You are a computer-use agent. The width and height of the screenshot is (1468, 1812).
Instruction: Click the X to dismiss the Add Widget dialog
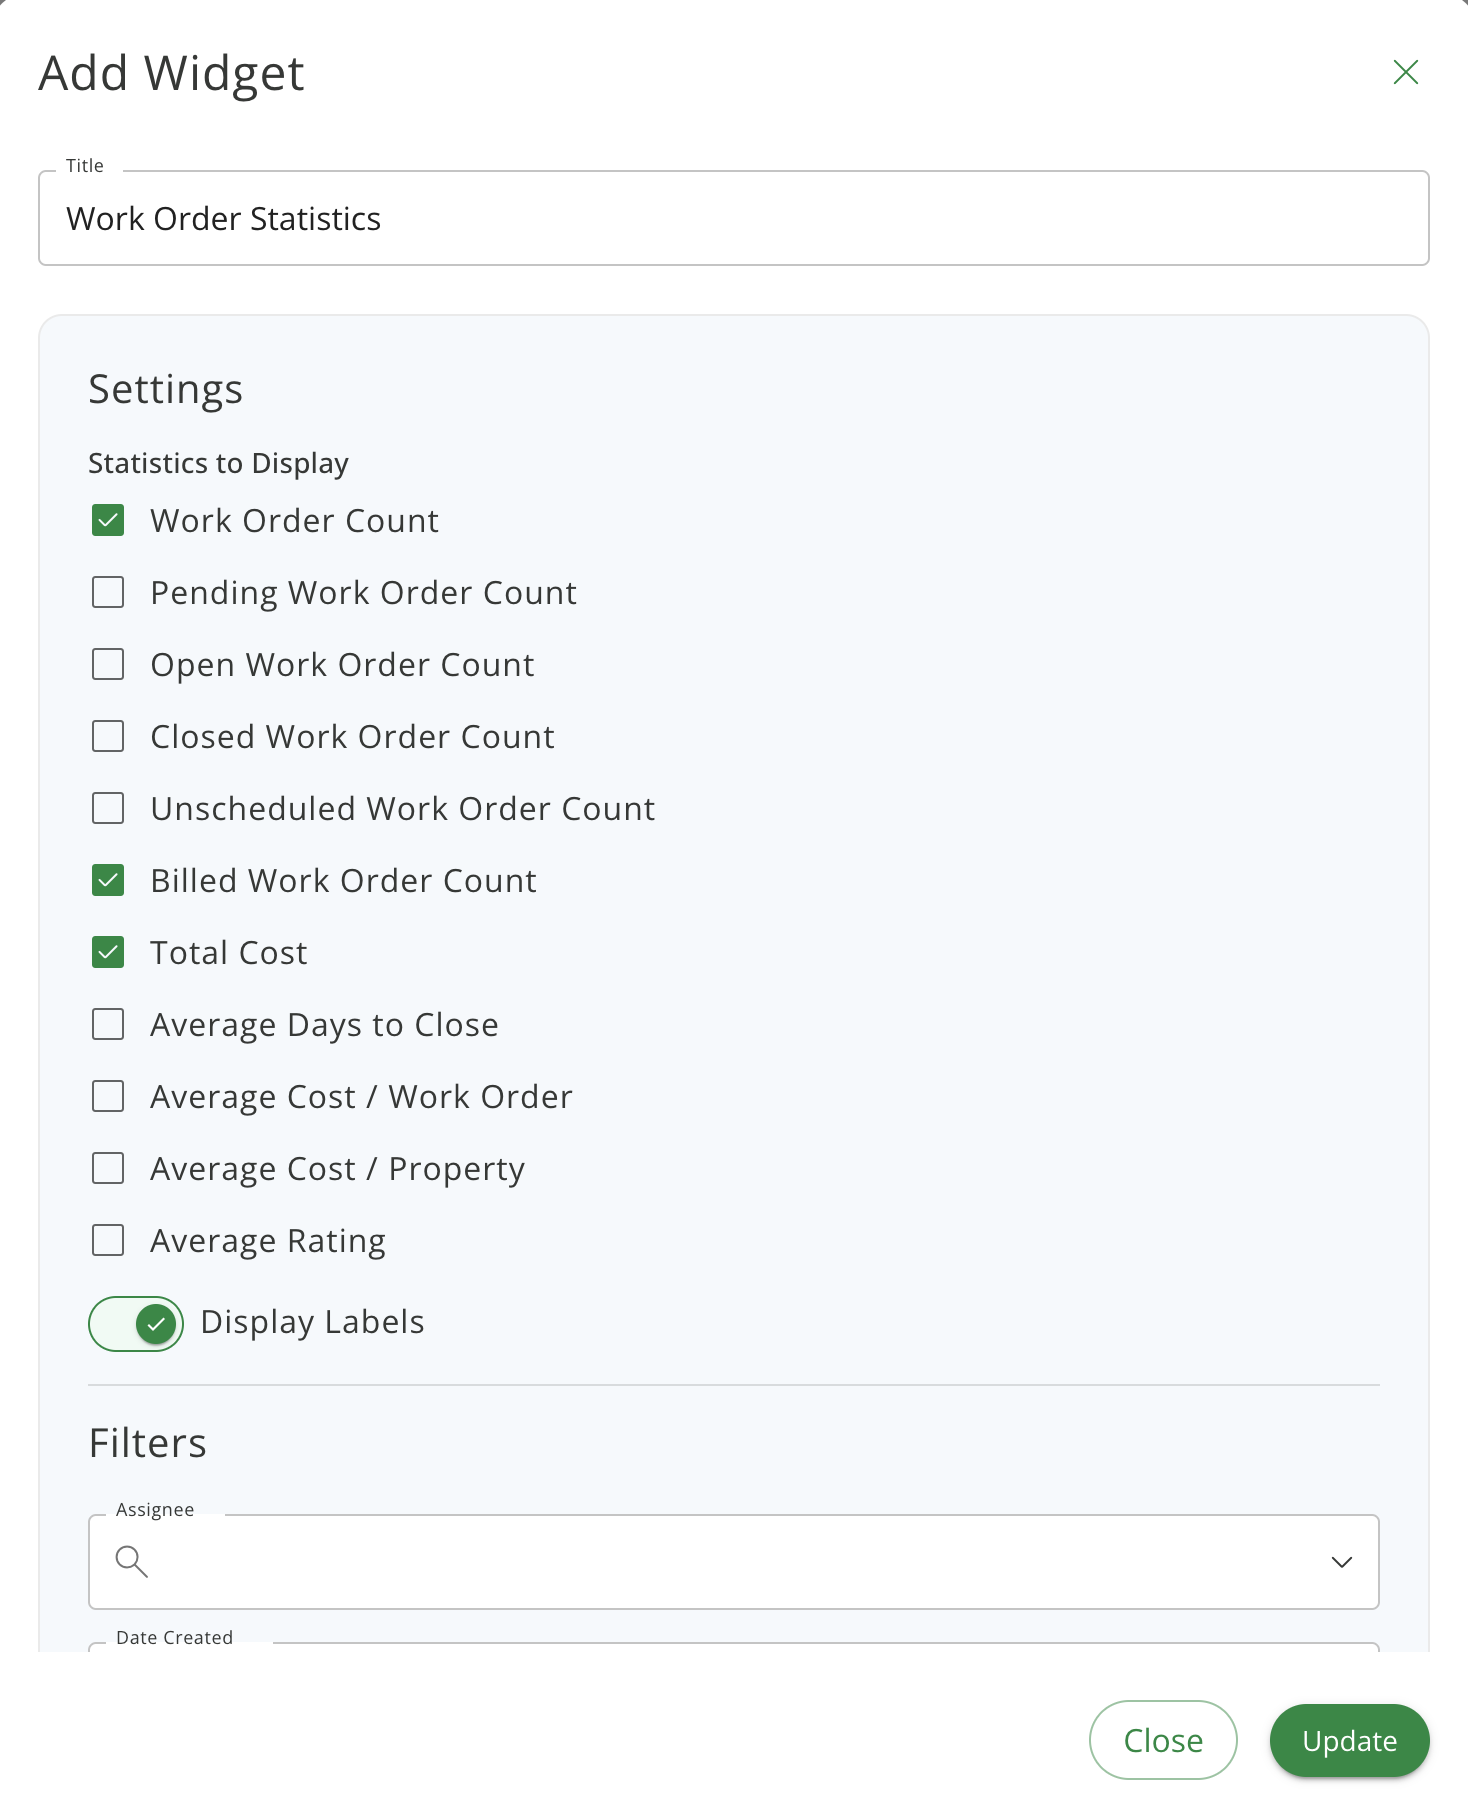[x=1405, y=71]
